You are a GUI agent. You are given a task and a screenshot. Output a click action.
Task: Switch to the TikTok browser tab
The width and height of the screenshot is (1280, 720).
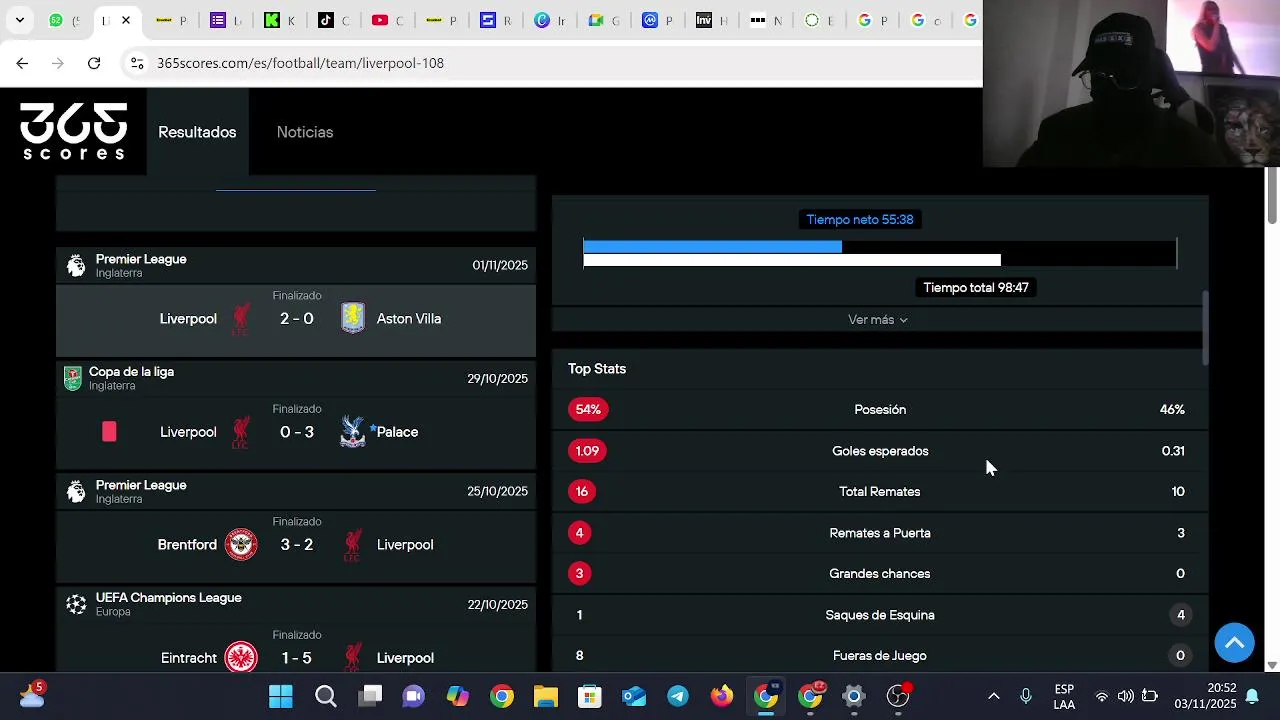click(333, 20)
